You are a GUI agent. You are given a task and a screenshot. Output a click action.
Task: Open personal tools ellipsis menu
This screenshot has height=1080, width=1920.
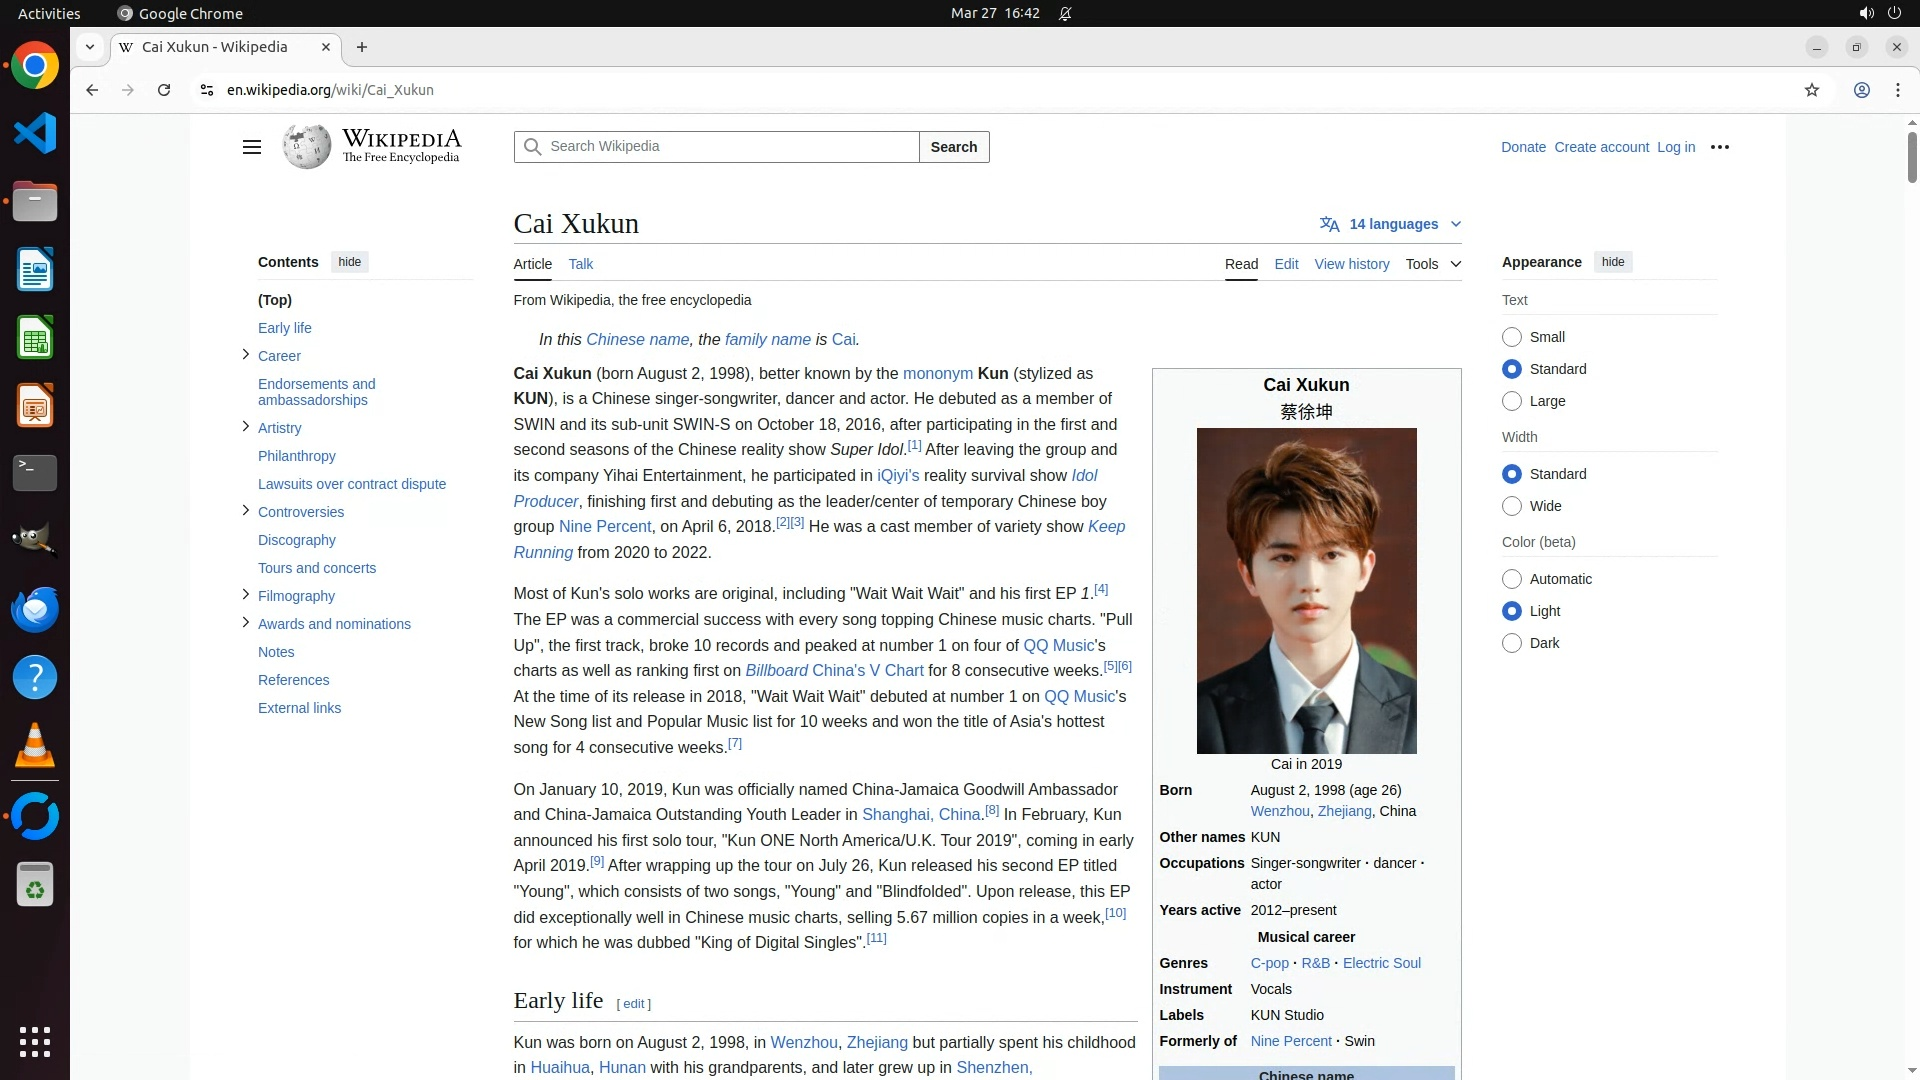(x=1719, y=147)
